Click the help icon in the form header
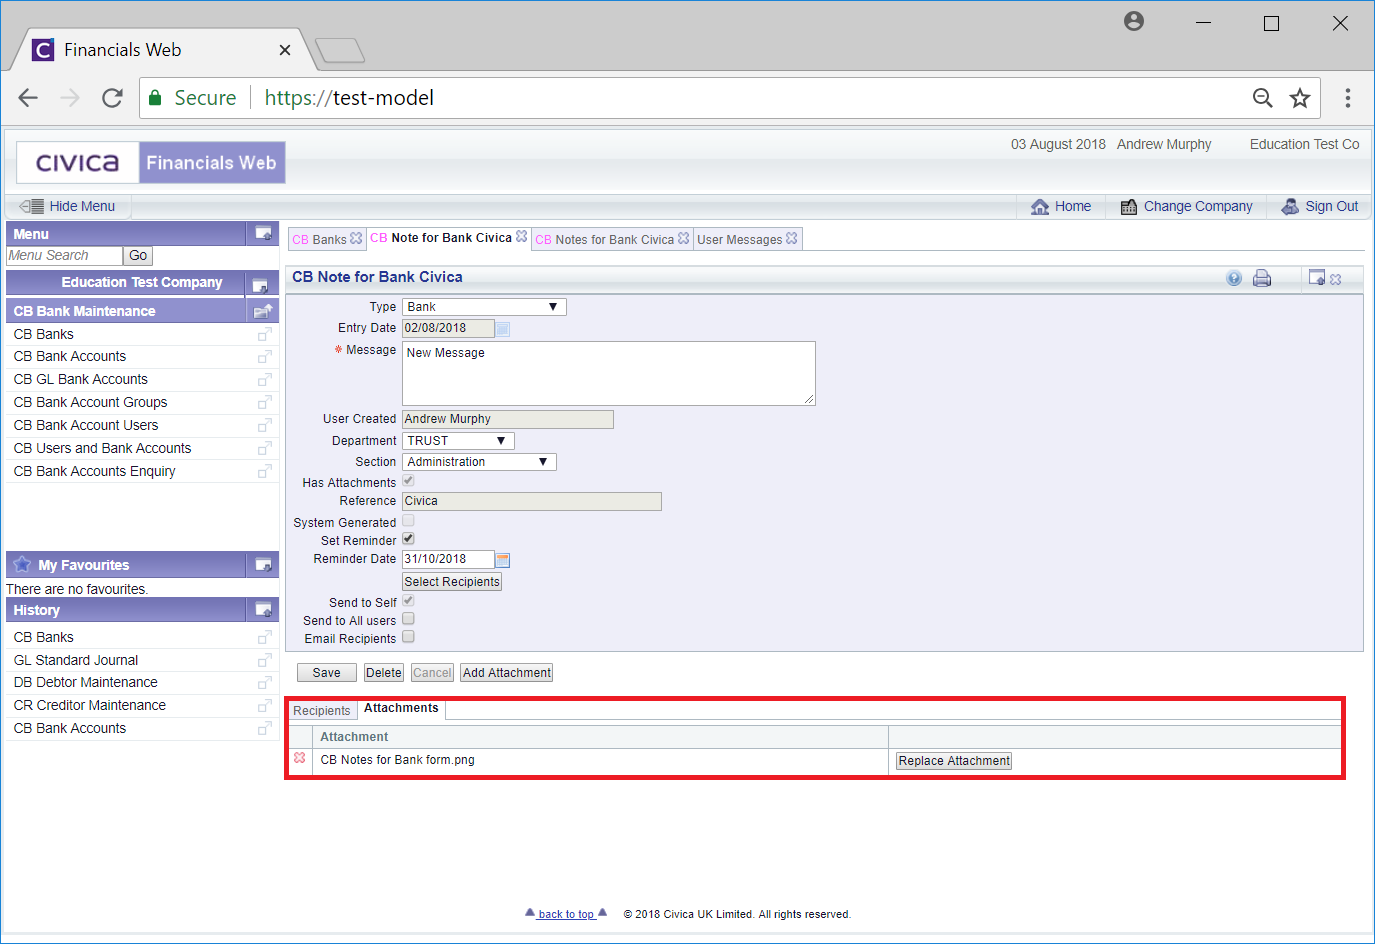1375x944 pixels. point(1234,278)
